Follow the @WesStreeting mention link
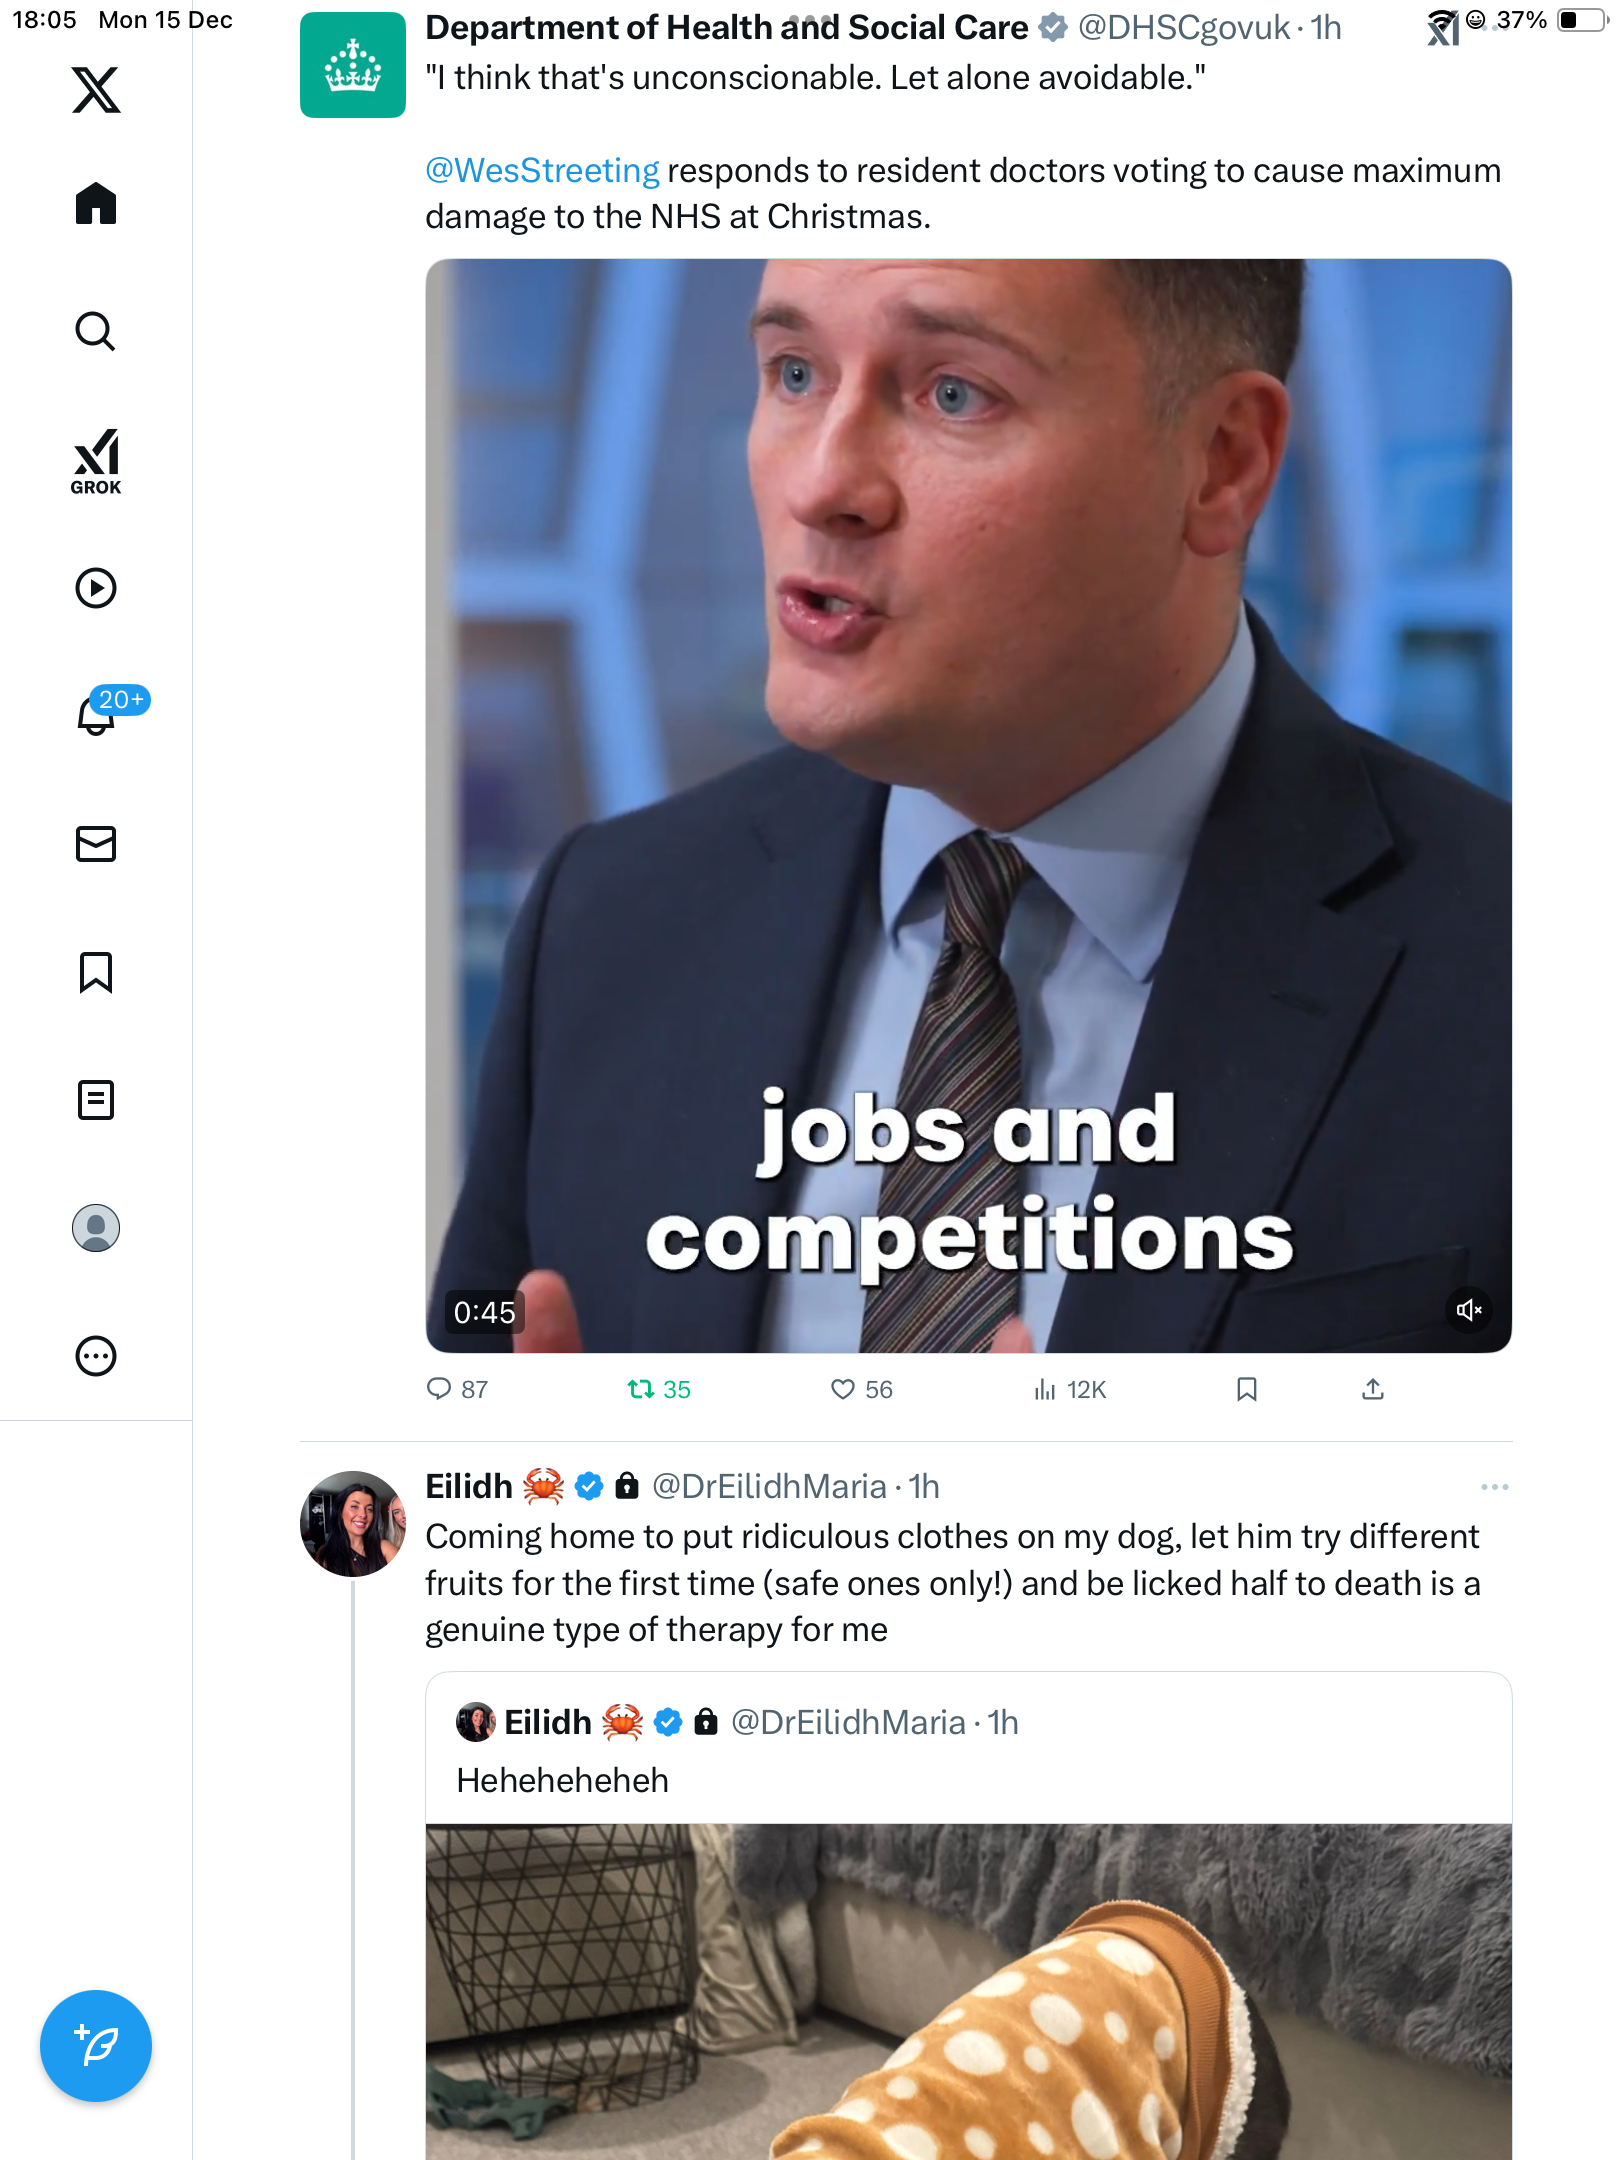Viewport: 1620px width, 2160px height. tap(542, 171)
